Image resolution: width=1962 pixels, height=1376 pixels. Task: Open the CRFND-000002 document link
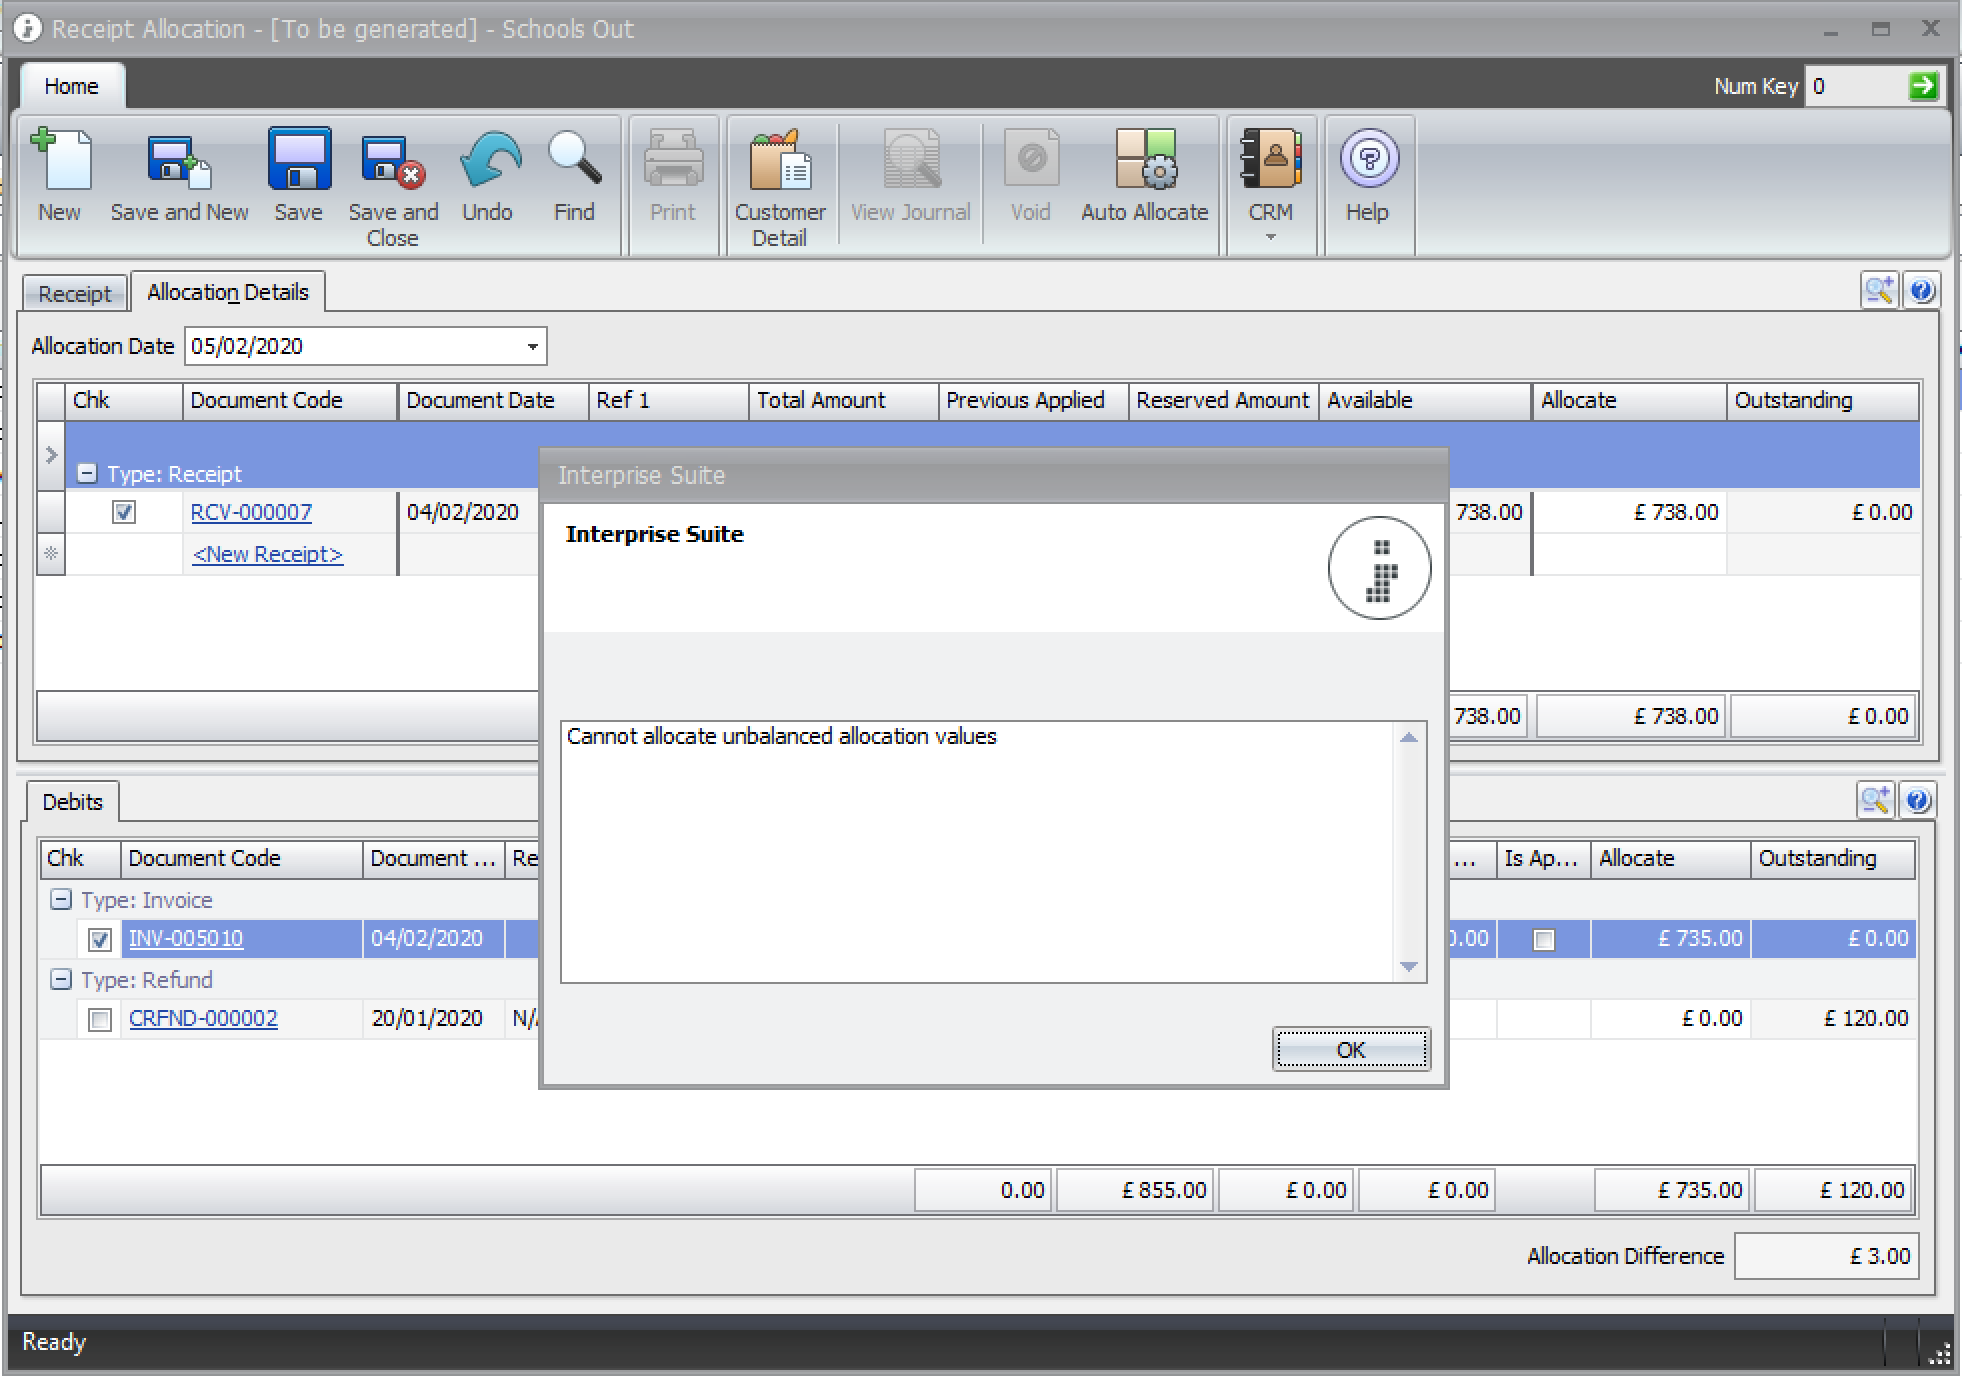pyautogui.click(x=203, y=1019)
